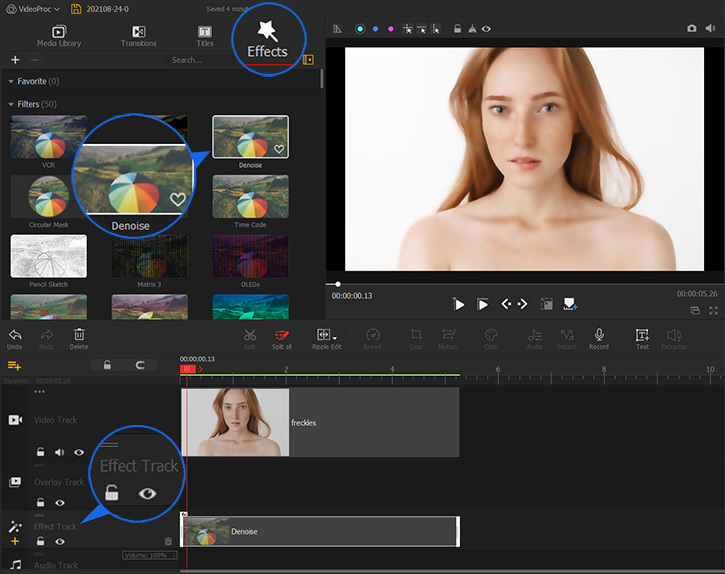Viewport: 725px width, 574px height.
Task: Click the Split scissors tool
Action: click(x=250, y=335)
